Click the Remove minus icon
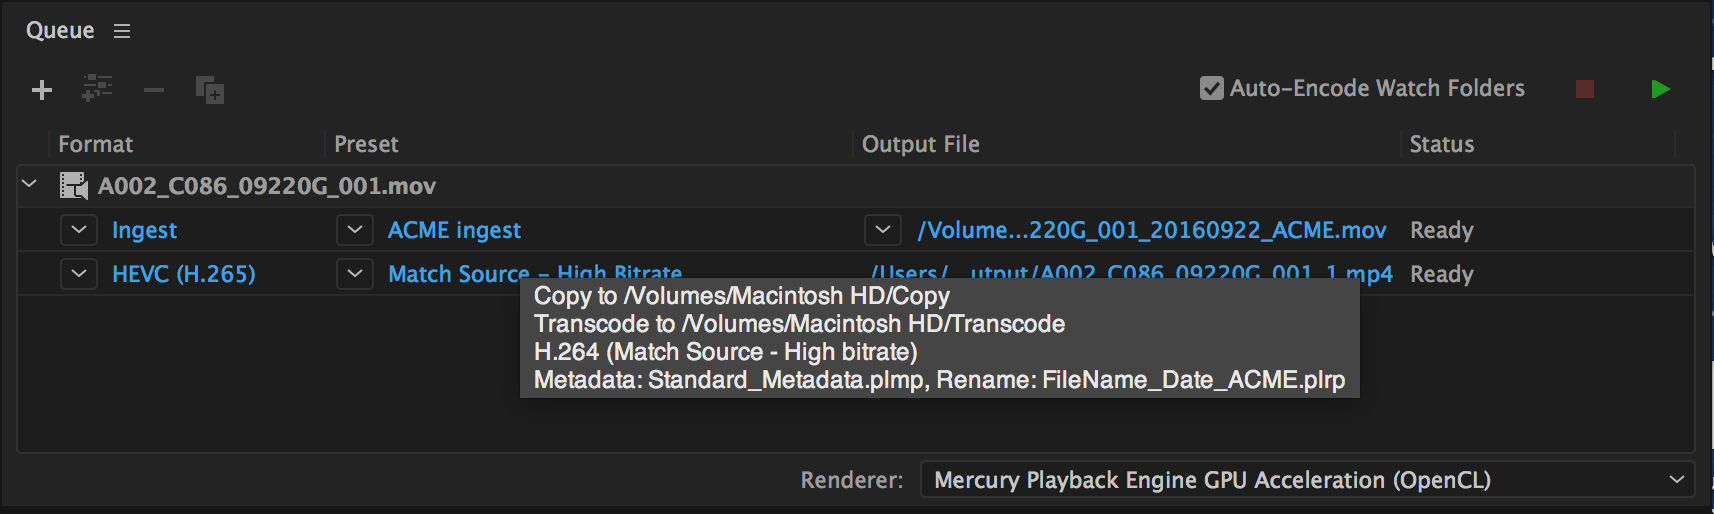 click(x=153, y=90)
